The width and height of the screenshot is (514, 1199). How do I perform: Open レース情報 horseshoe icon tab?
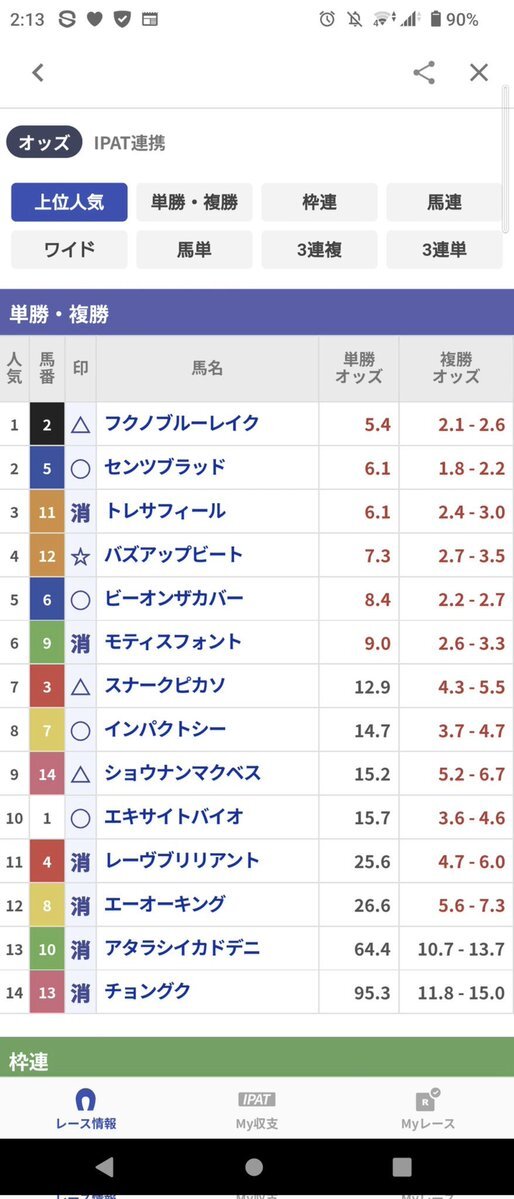[x=86, y=1110]
